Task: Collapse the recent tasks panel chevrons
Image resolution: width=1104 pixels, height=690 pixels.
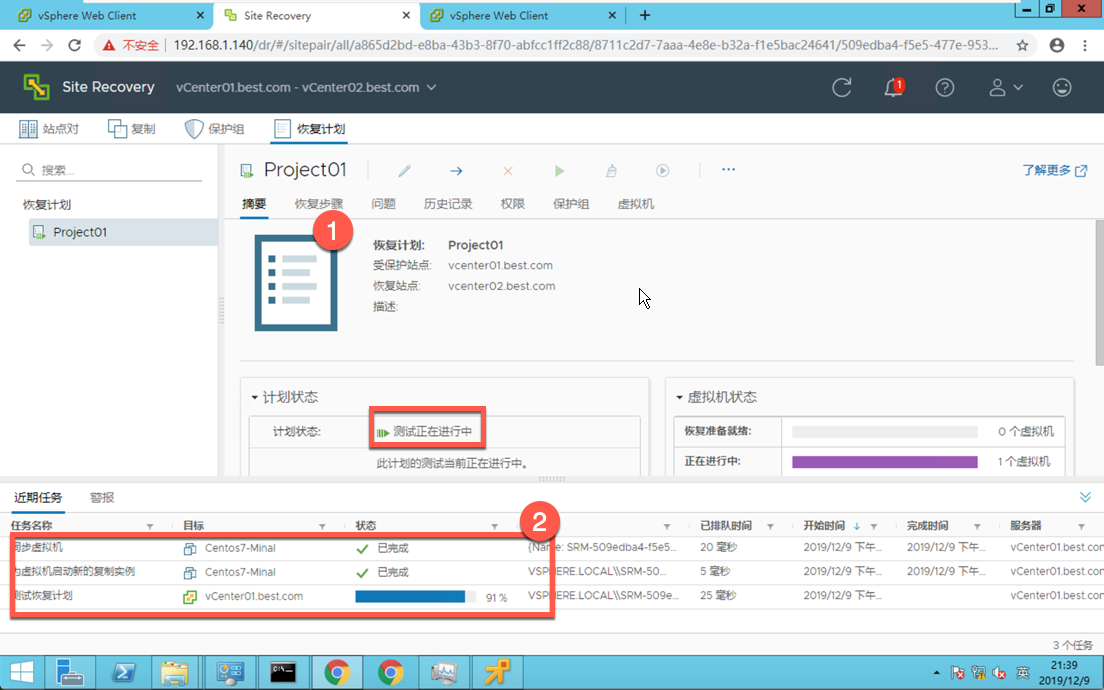Action: coord(1085,497)
